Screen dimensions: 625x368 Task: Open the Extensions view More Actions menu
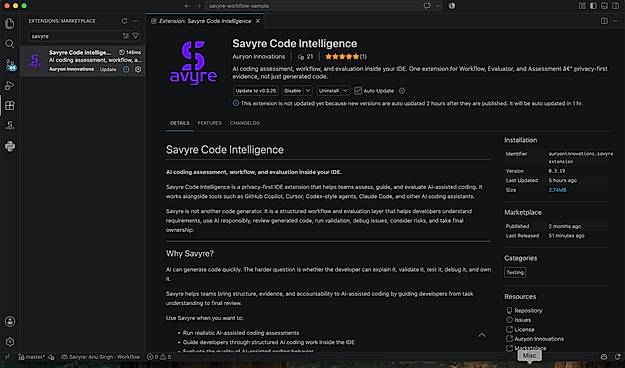[136, 21]
